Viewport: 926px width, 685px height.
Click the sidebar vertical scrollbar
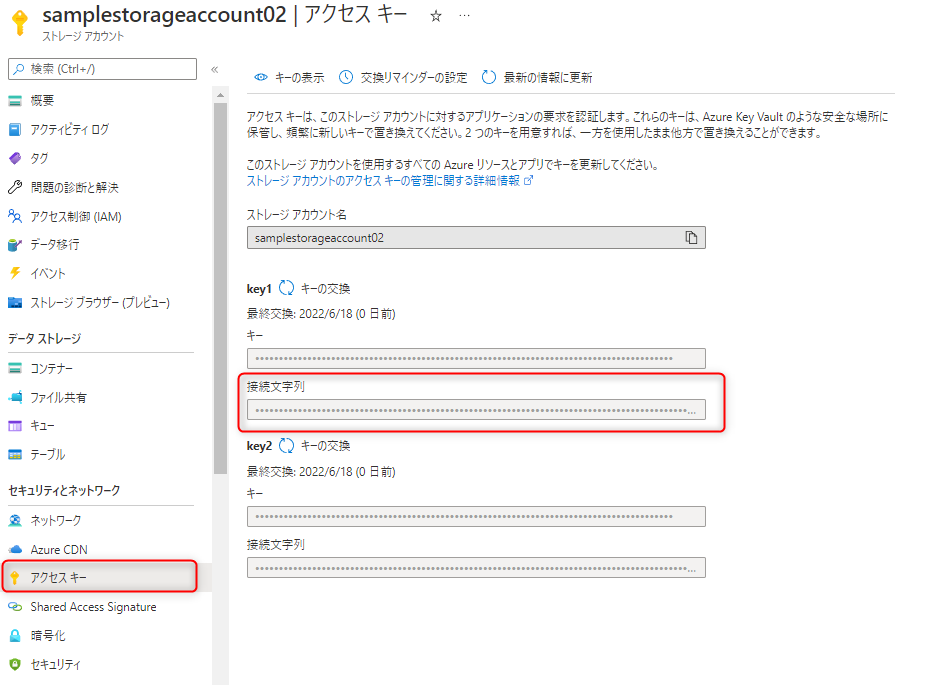(220, 280)
